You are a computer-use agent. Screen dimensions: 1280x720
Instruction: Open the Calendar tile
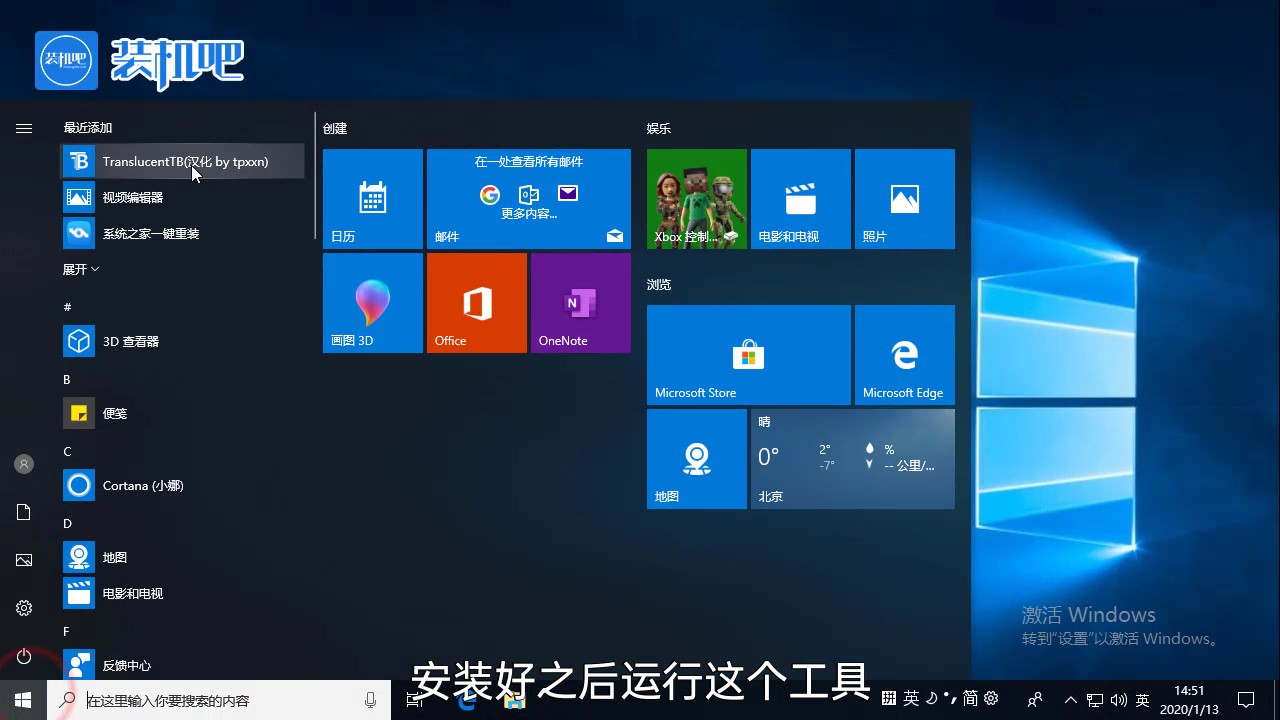point(372,199)
